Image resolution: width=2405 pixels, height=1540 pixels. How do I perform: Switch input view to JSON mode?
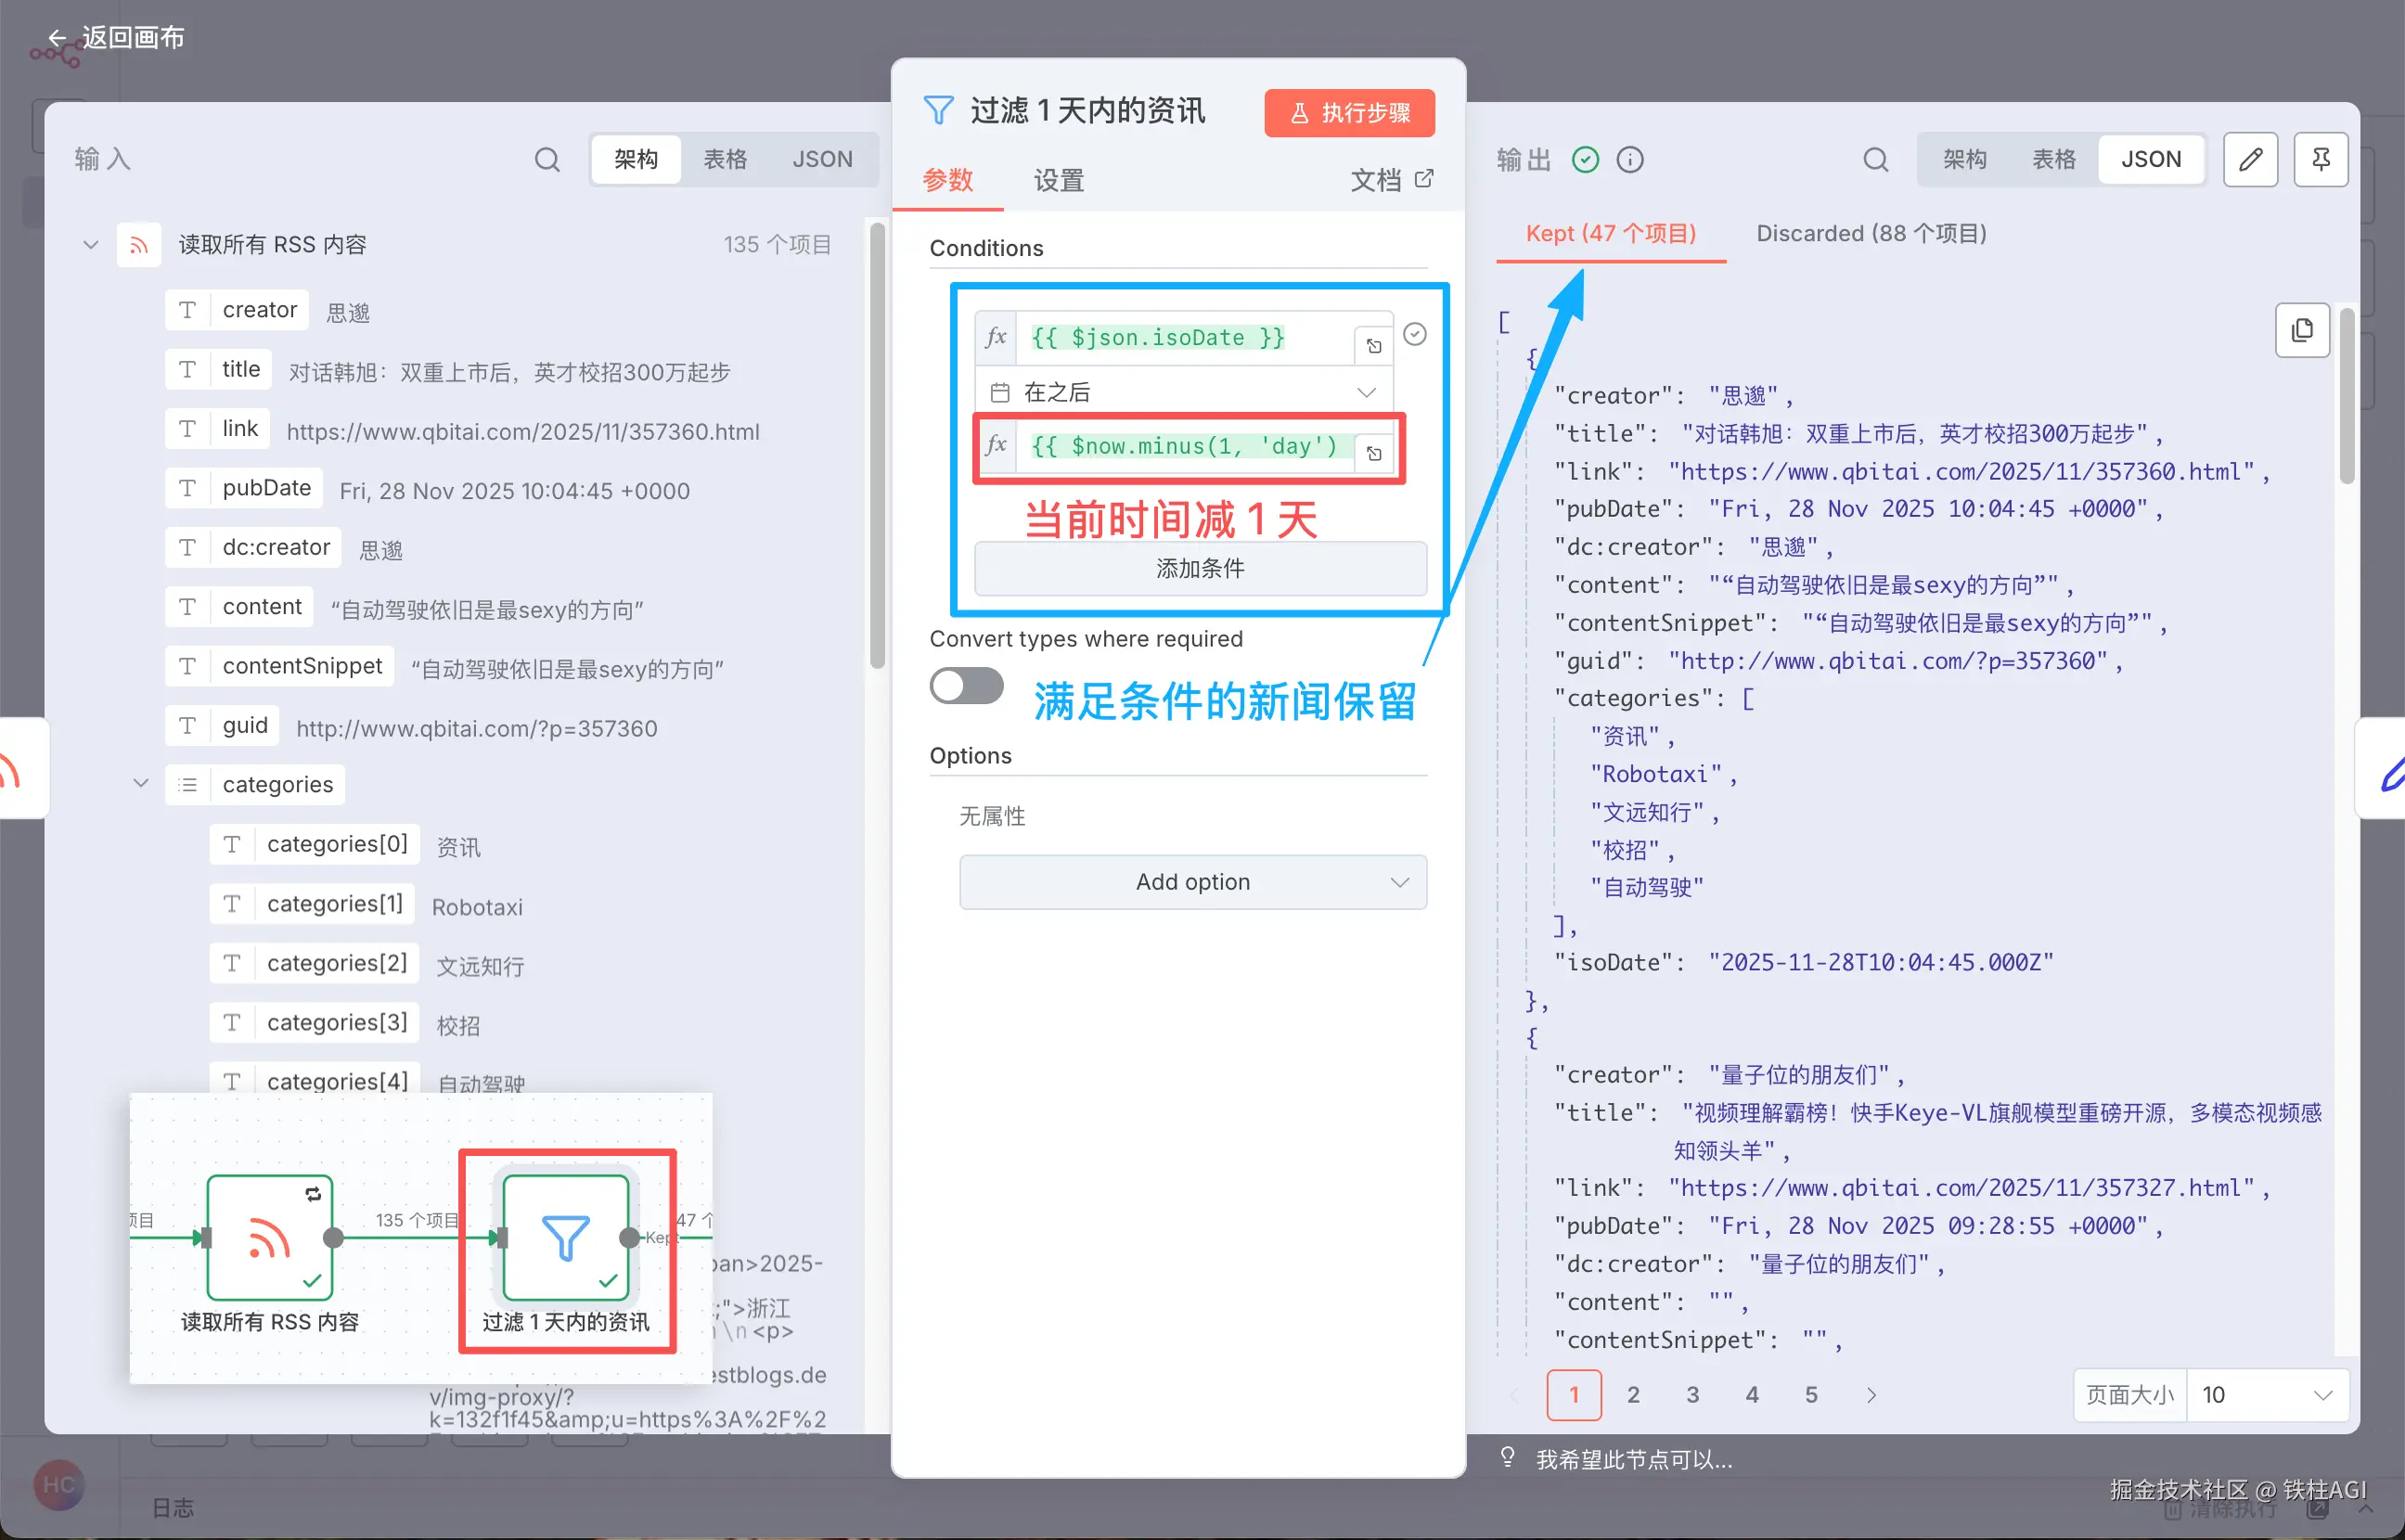[822, 159]
